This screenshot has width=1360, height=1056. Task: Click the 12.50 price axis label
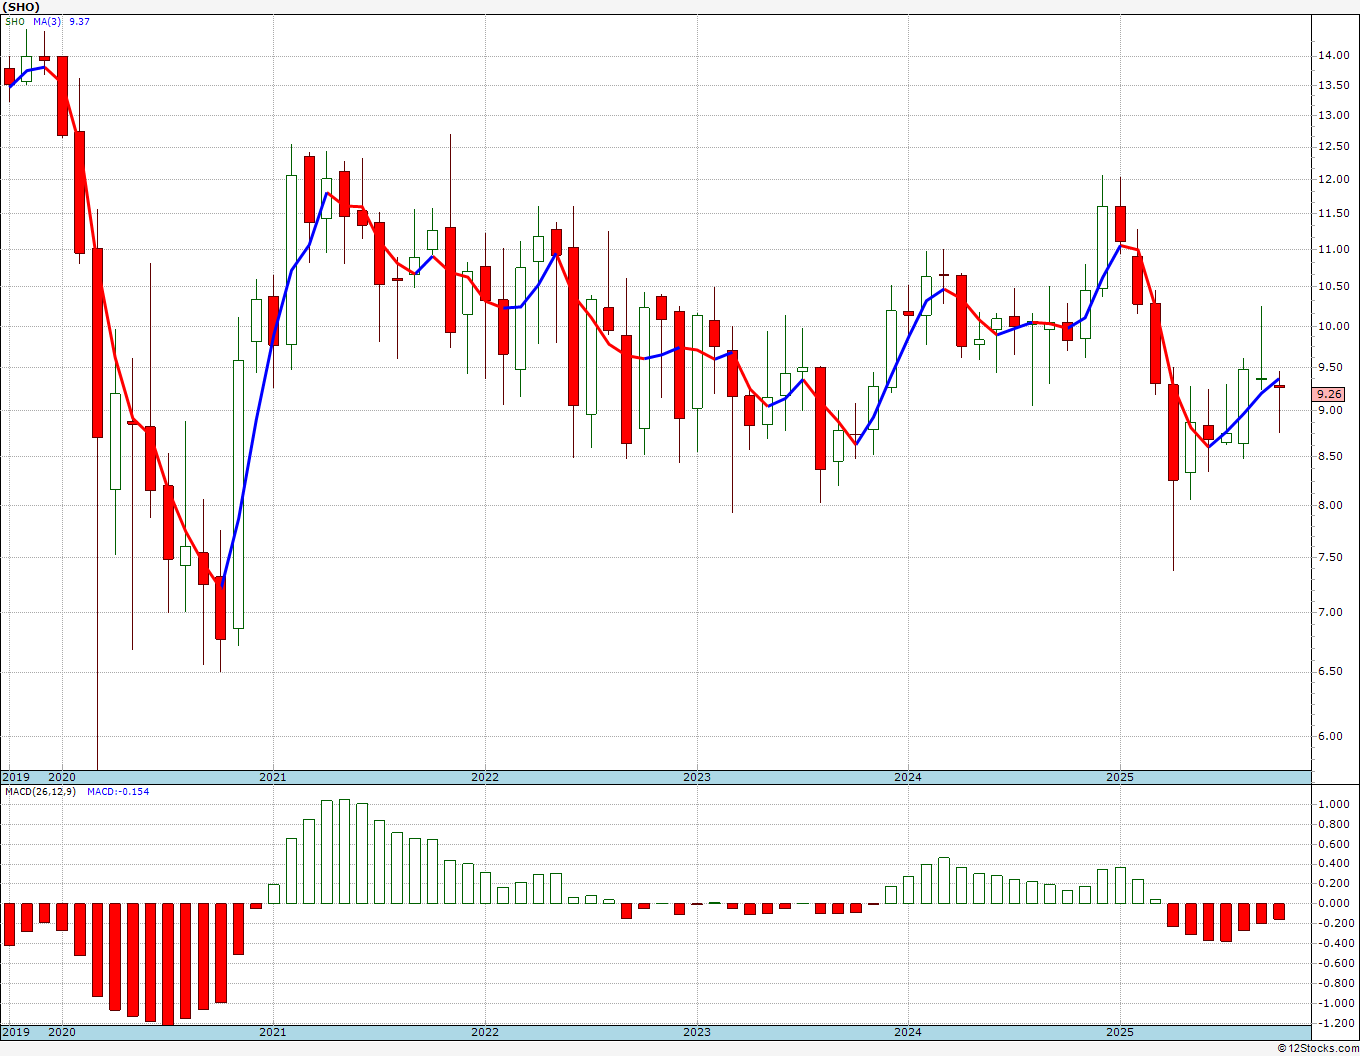[1334, 147]
